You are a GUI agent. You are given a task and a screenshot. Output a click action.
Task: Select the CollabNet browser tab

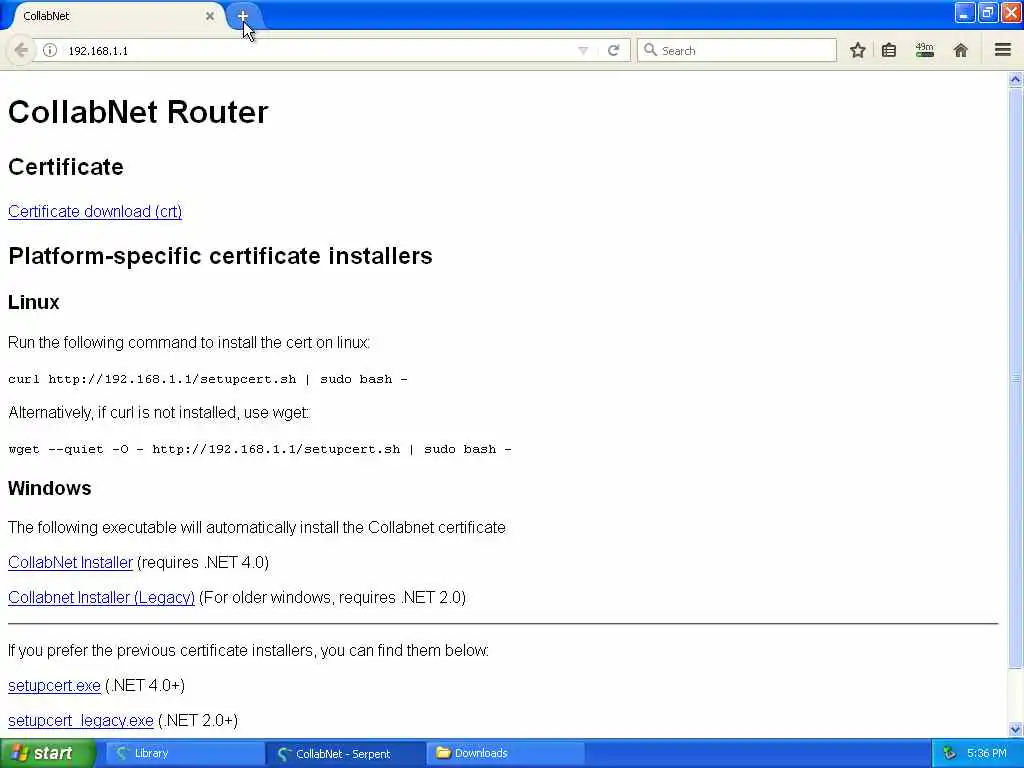[116, 16]
